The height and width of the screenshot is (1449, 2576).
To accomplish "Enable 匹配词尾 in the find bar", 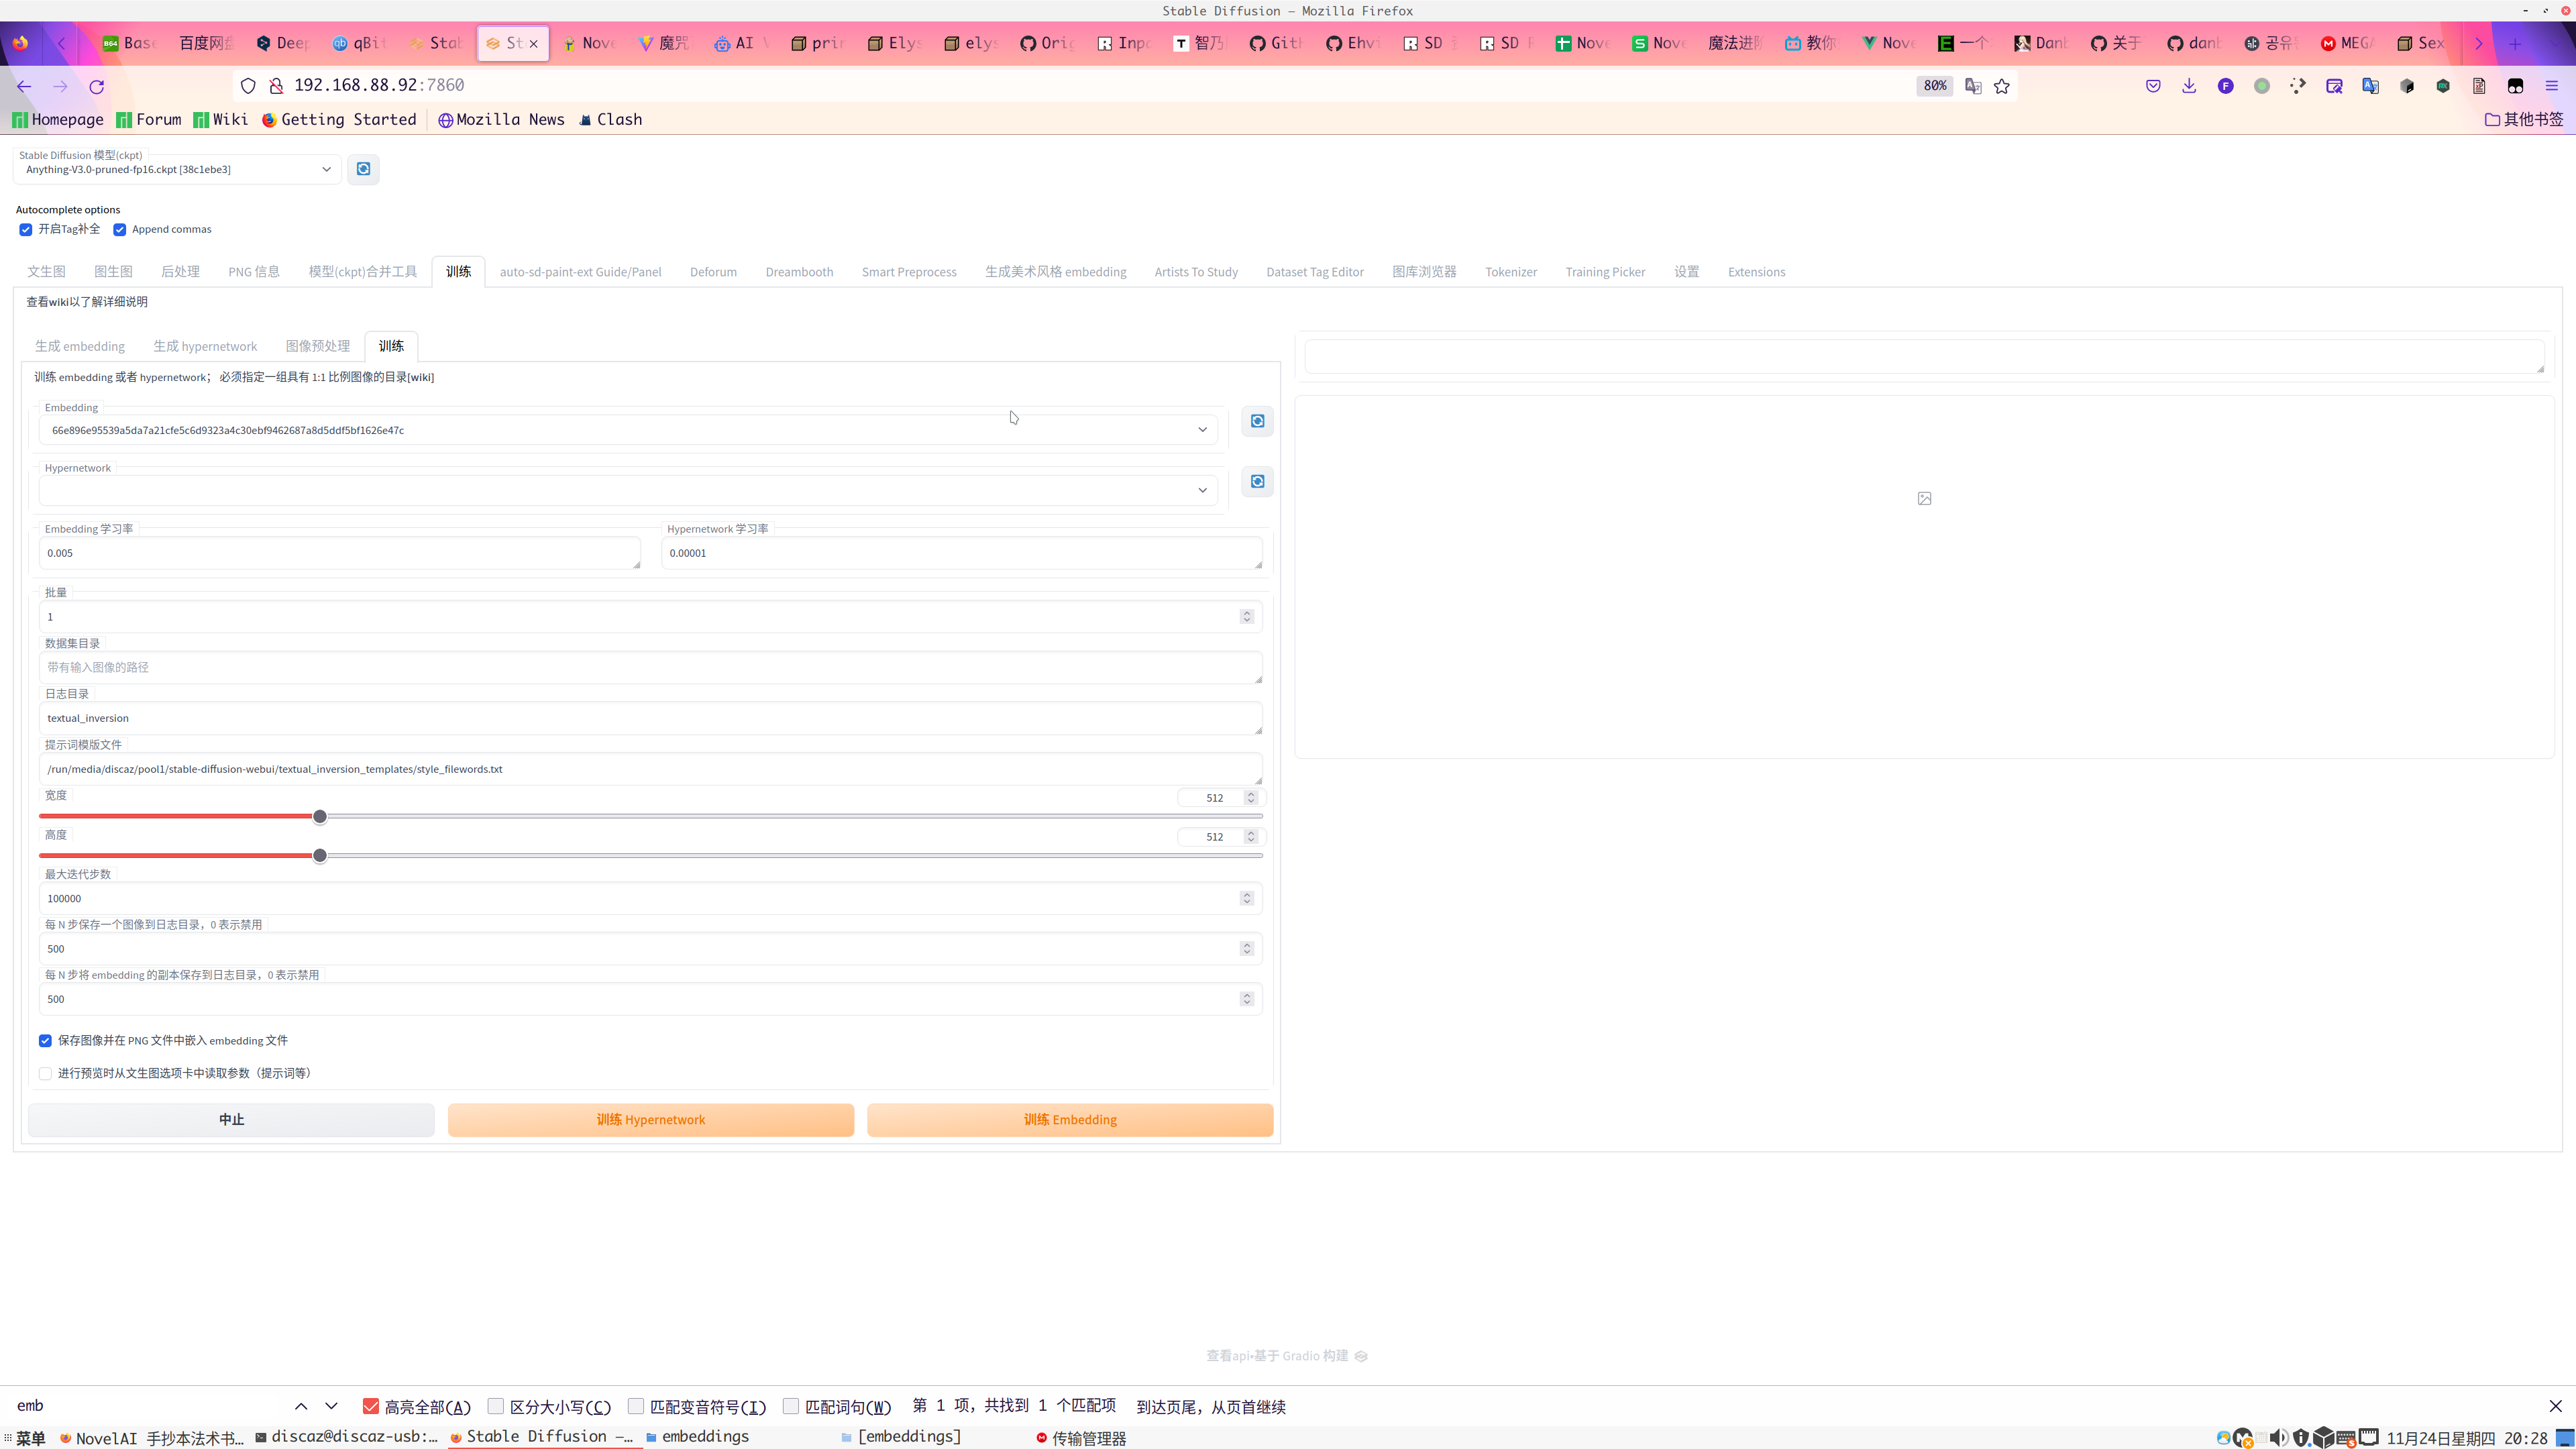I will pyautogui.click(x=790, y=1405).
